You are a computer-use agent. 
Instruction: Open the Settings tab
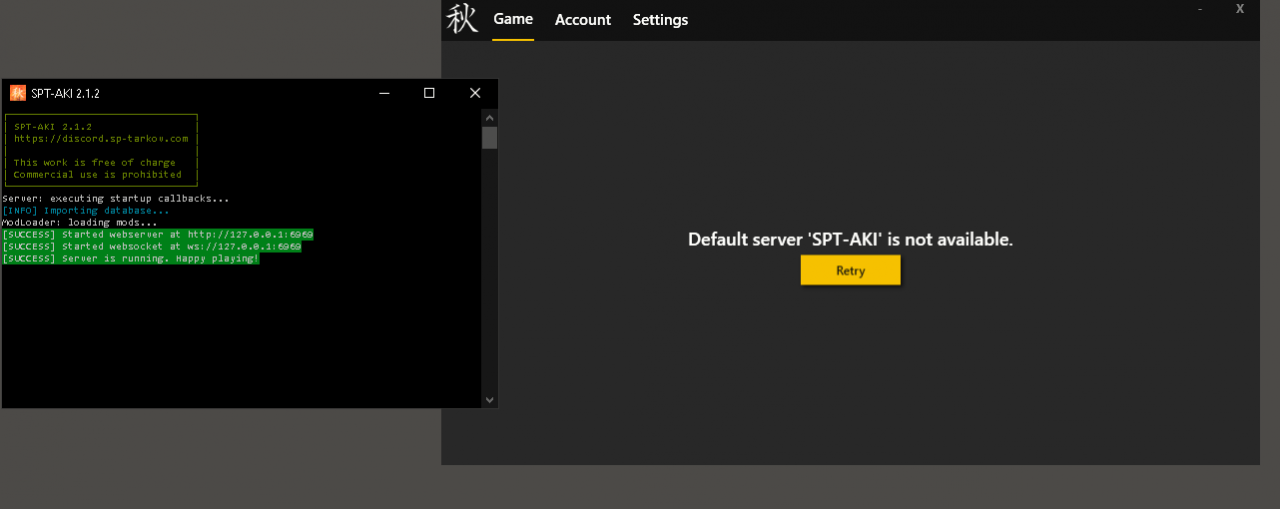point(660,20)
